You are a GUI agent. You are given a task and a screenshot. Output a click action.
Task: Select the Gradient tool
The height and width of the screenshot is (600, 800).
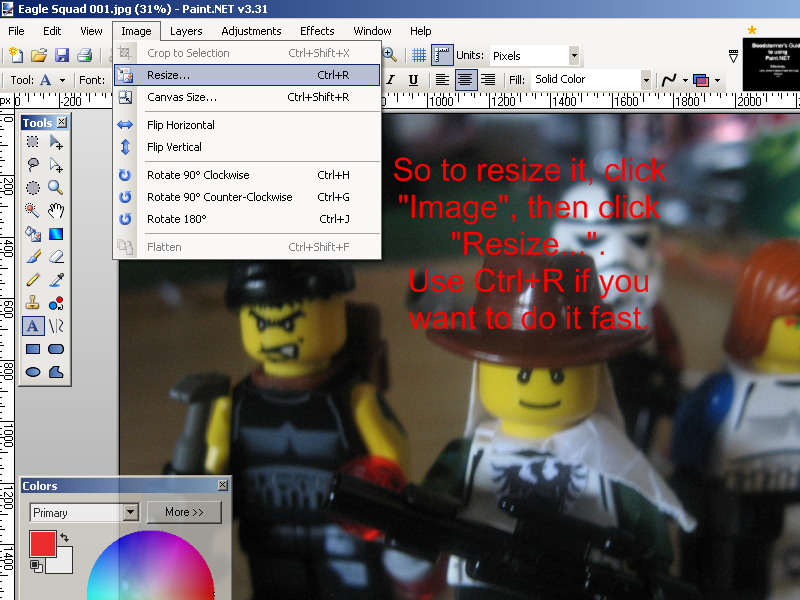point(56,234)
